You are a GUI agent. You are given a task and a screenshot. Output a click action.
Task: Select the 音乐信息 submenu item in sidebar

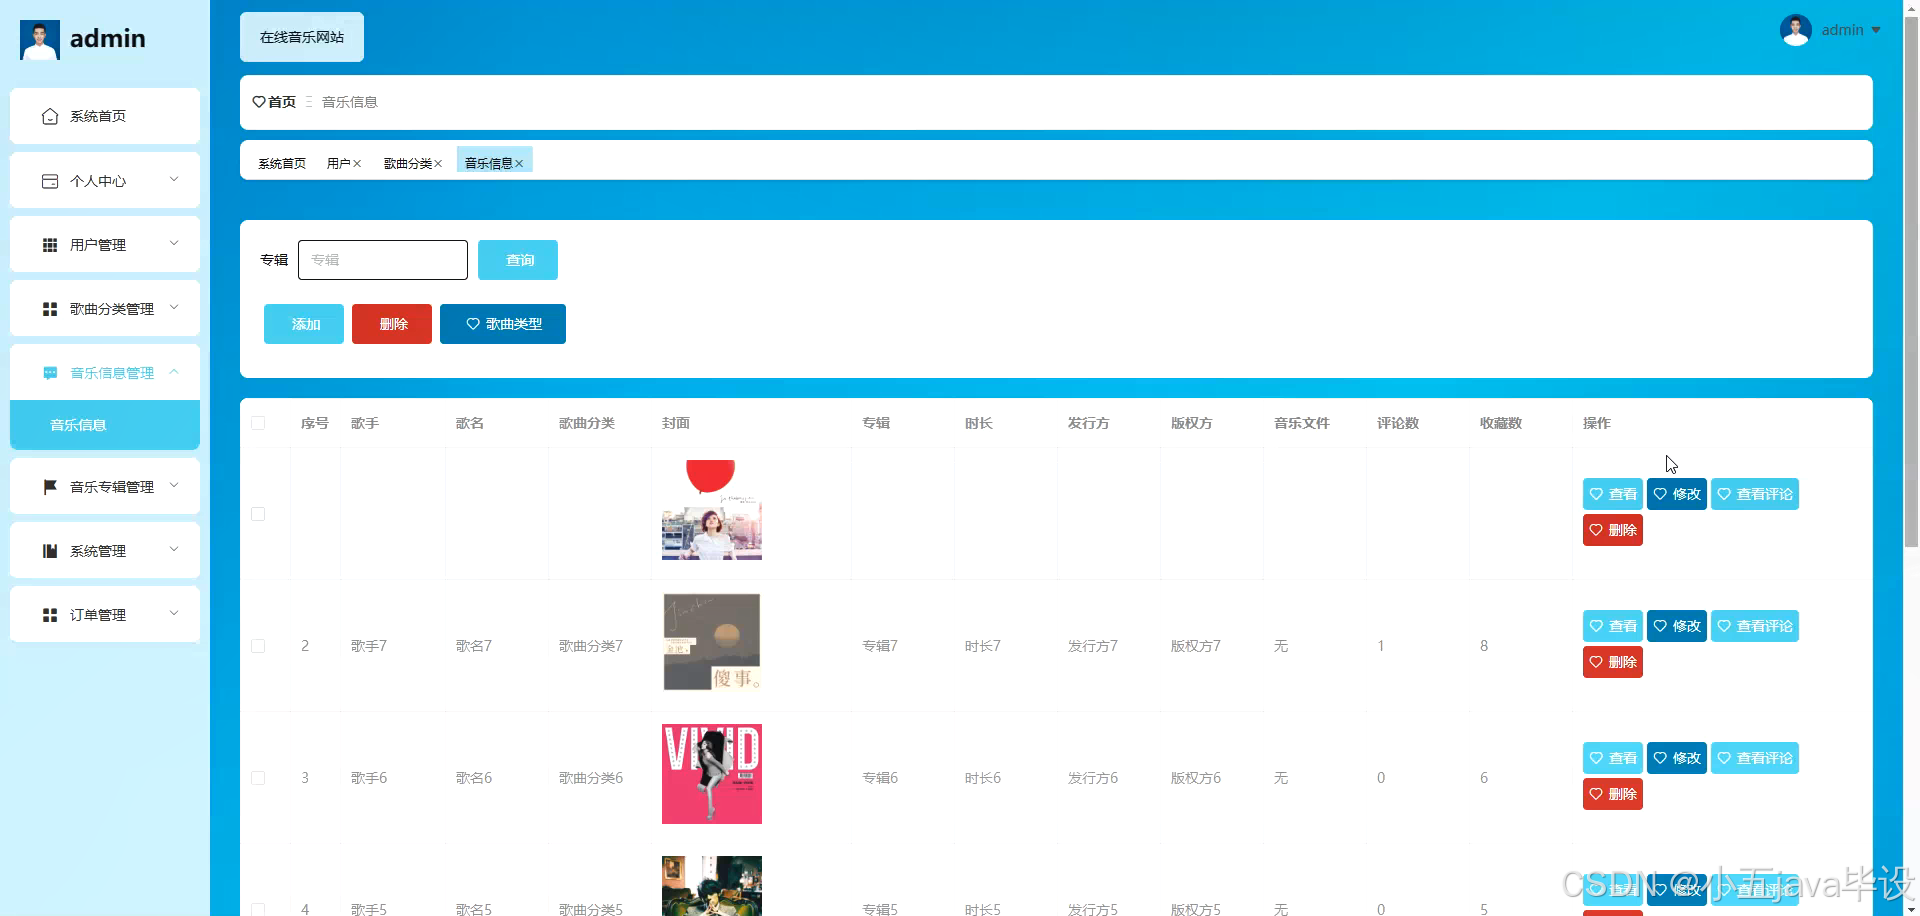click(105, 425)
